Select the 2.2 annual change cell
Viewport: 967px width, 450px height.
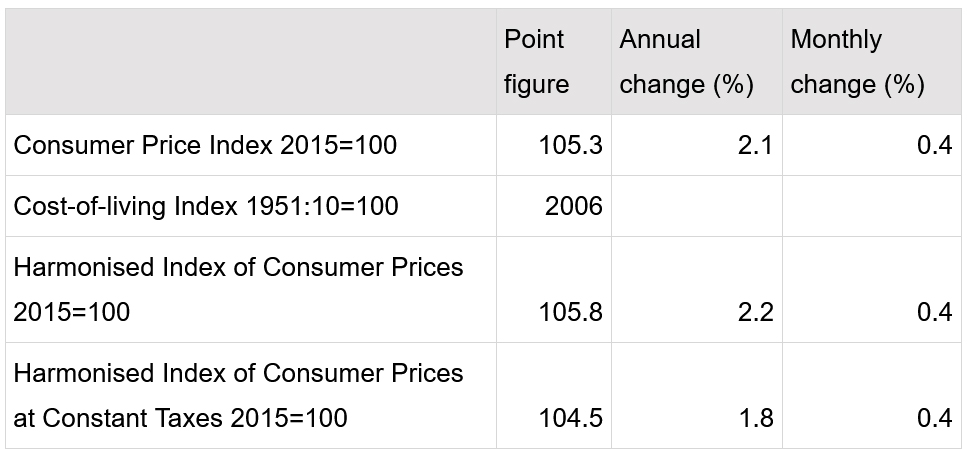[x=697, y=290]
